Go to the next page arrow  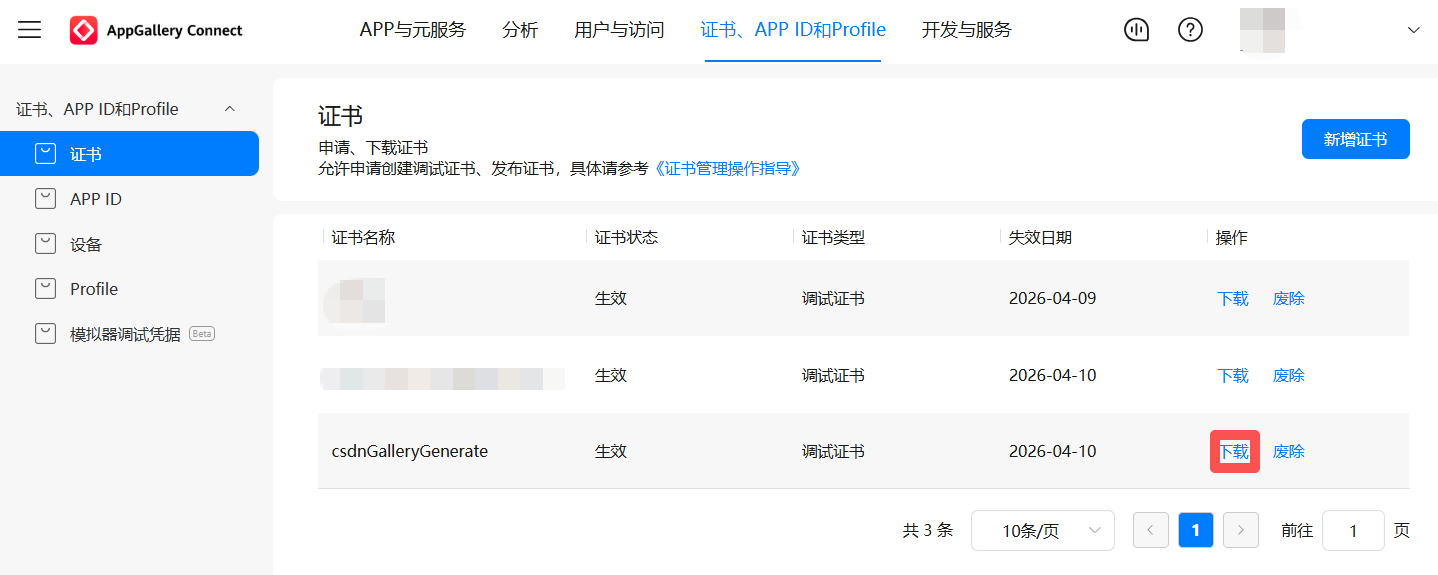1241,530
